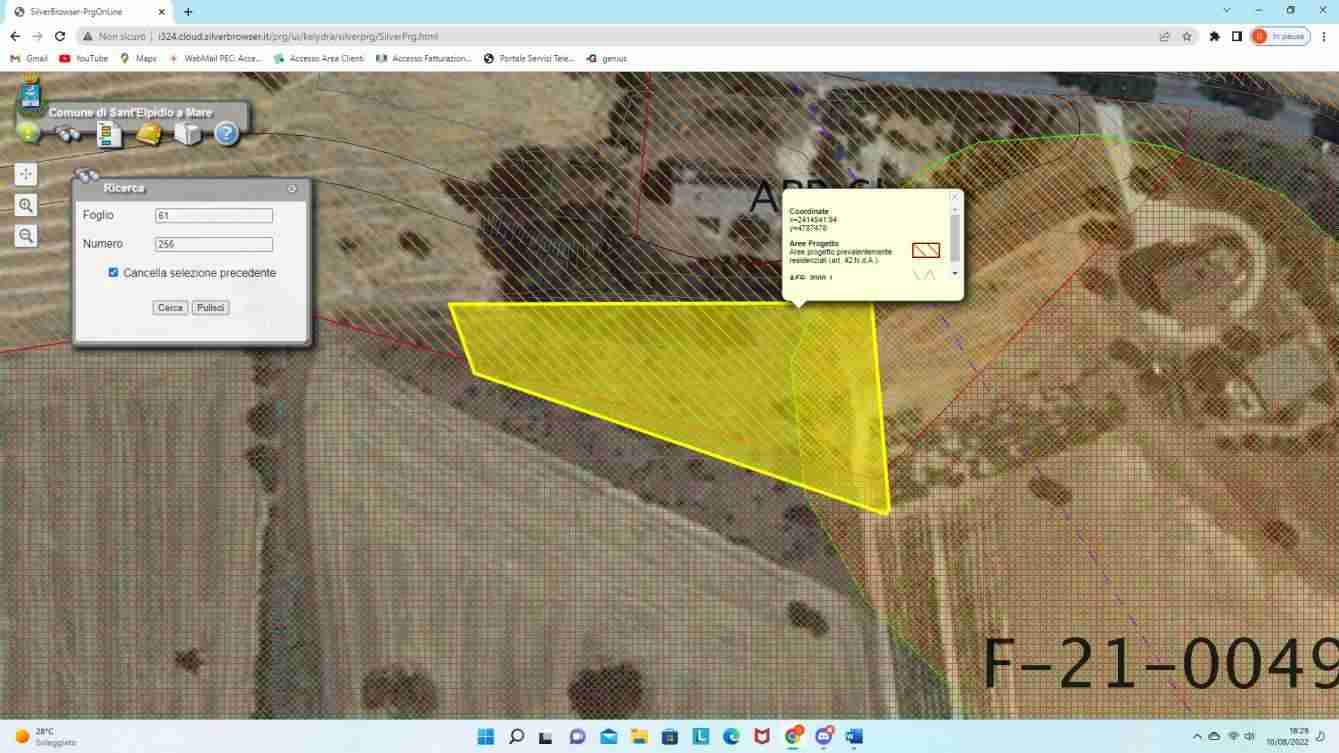The width and height of the screenshot is (1339, 753).
Task: Zoom out on the map
Action: (x=26, y=236)
